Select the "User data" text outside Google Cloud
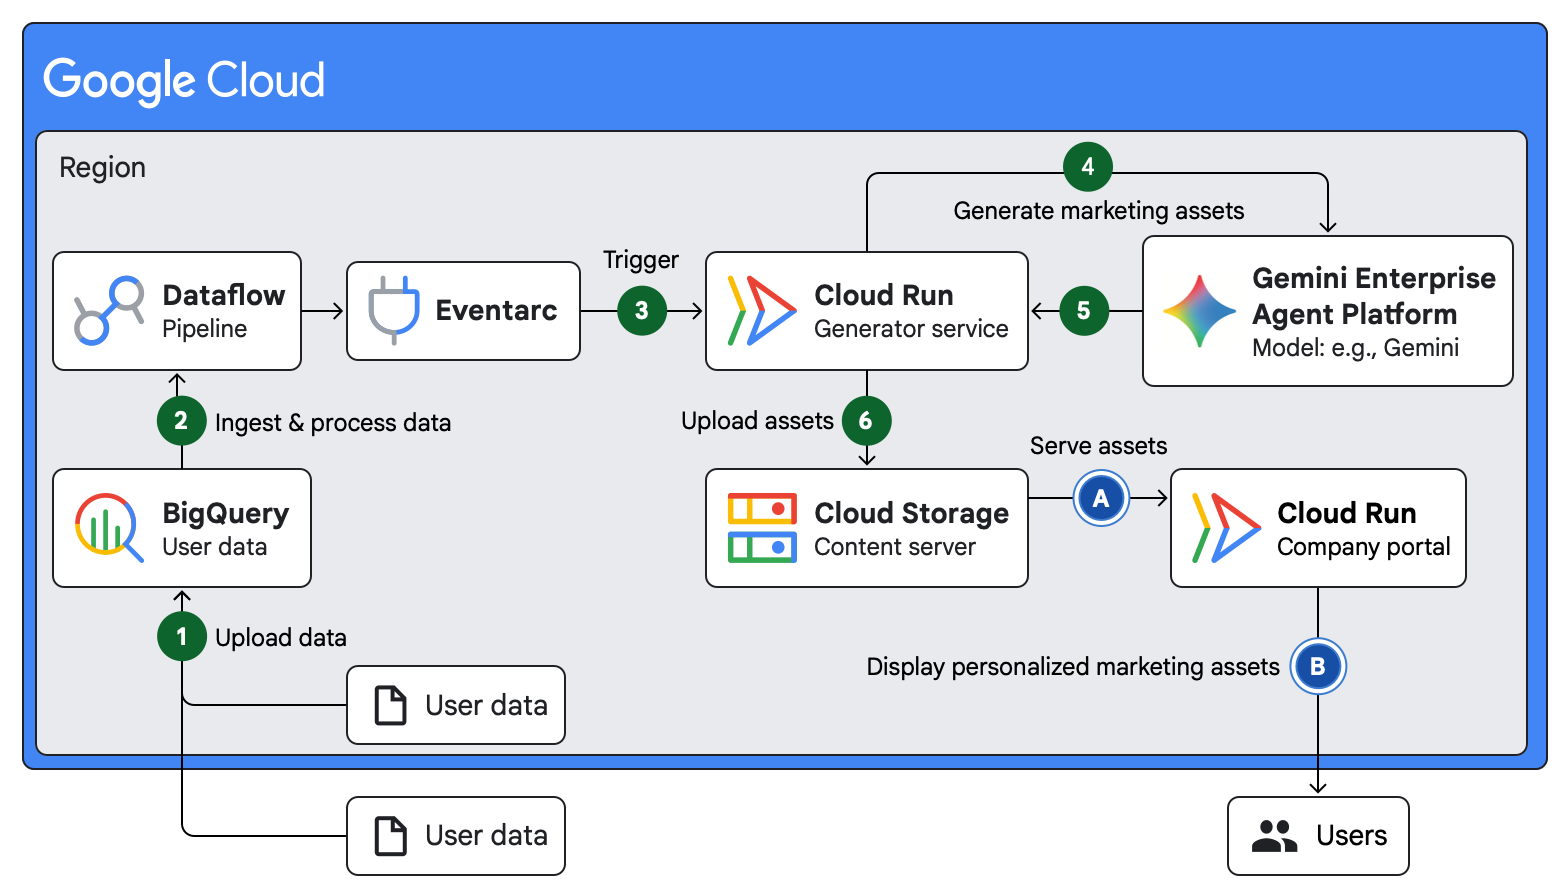The width and height of the screenshot is (1568, 896). point(486,836)
